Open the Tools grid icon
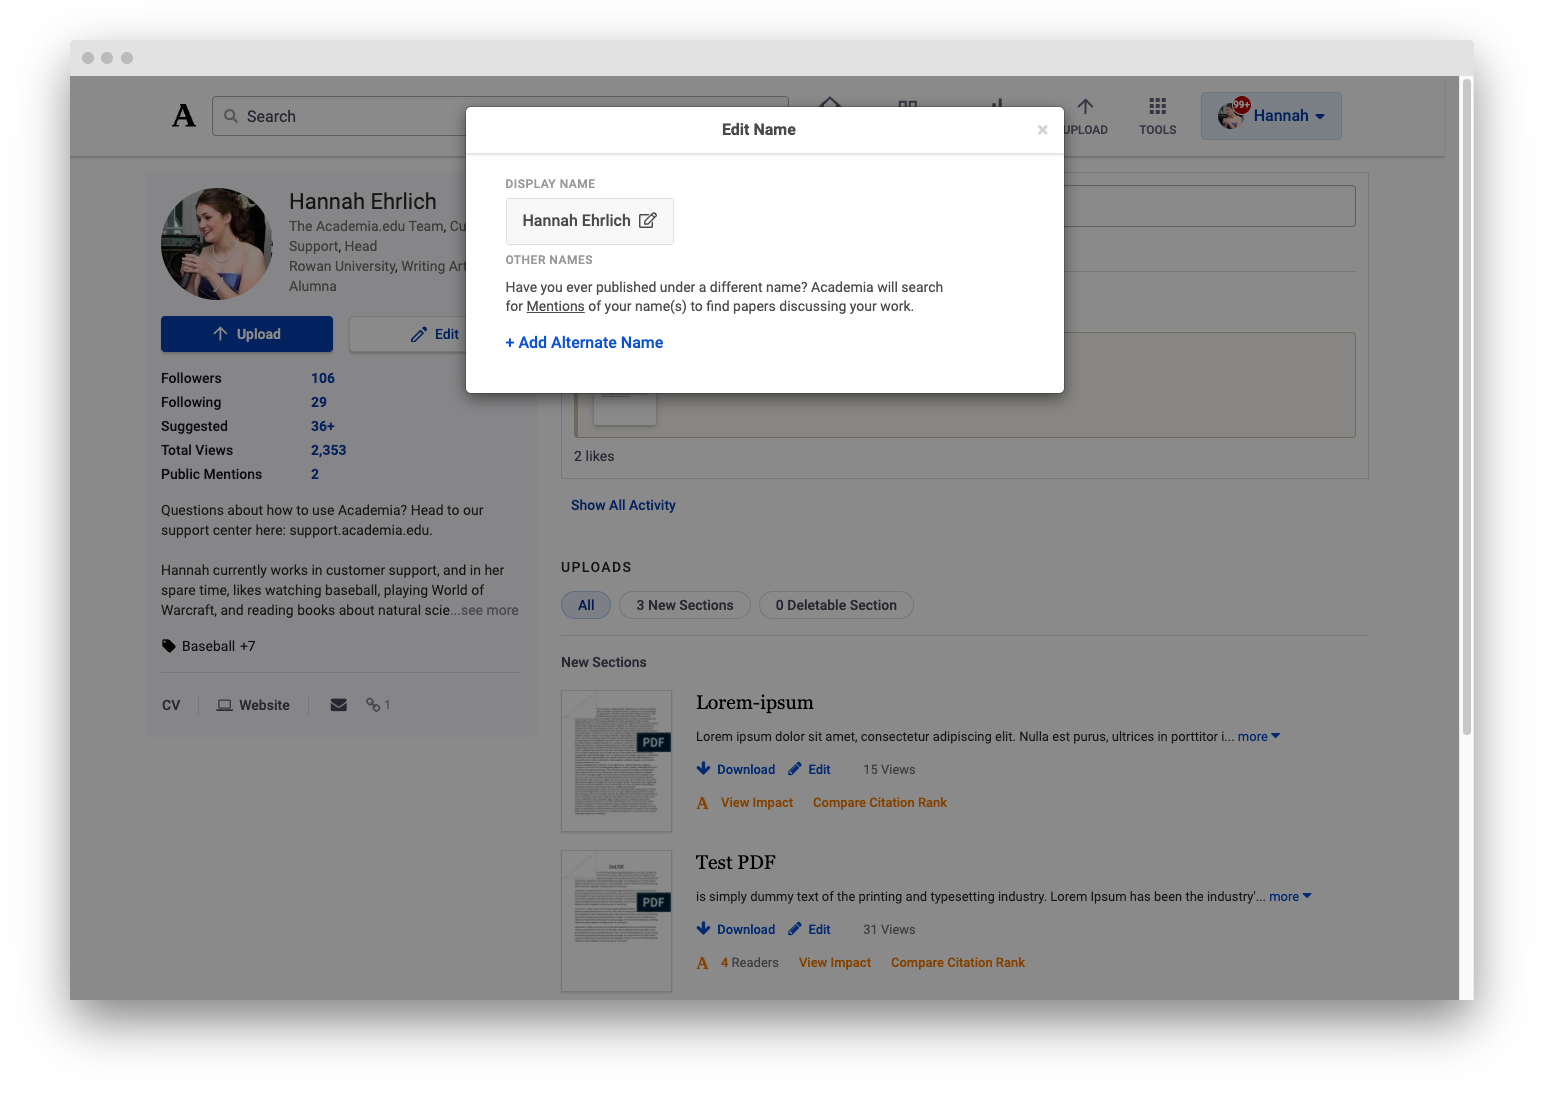Image resolution: width=1544 pixels, height=1100 pixels. click(1157, 107)
